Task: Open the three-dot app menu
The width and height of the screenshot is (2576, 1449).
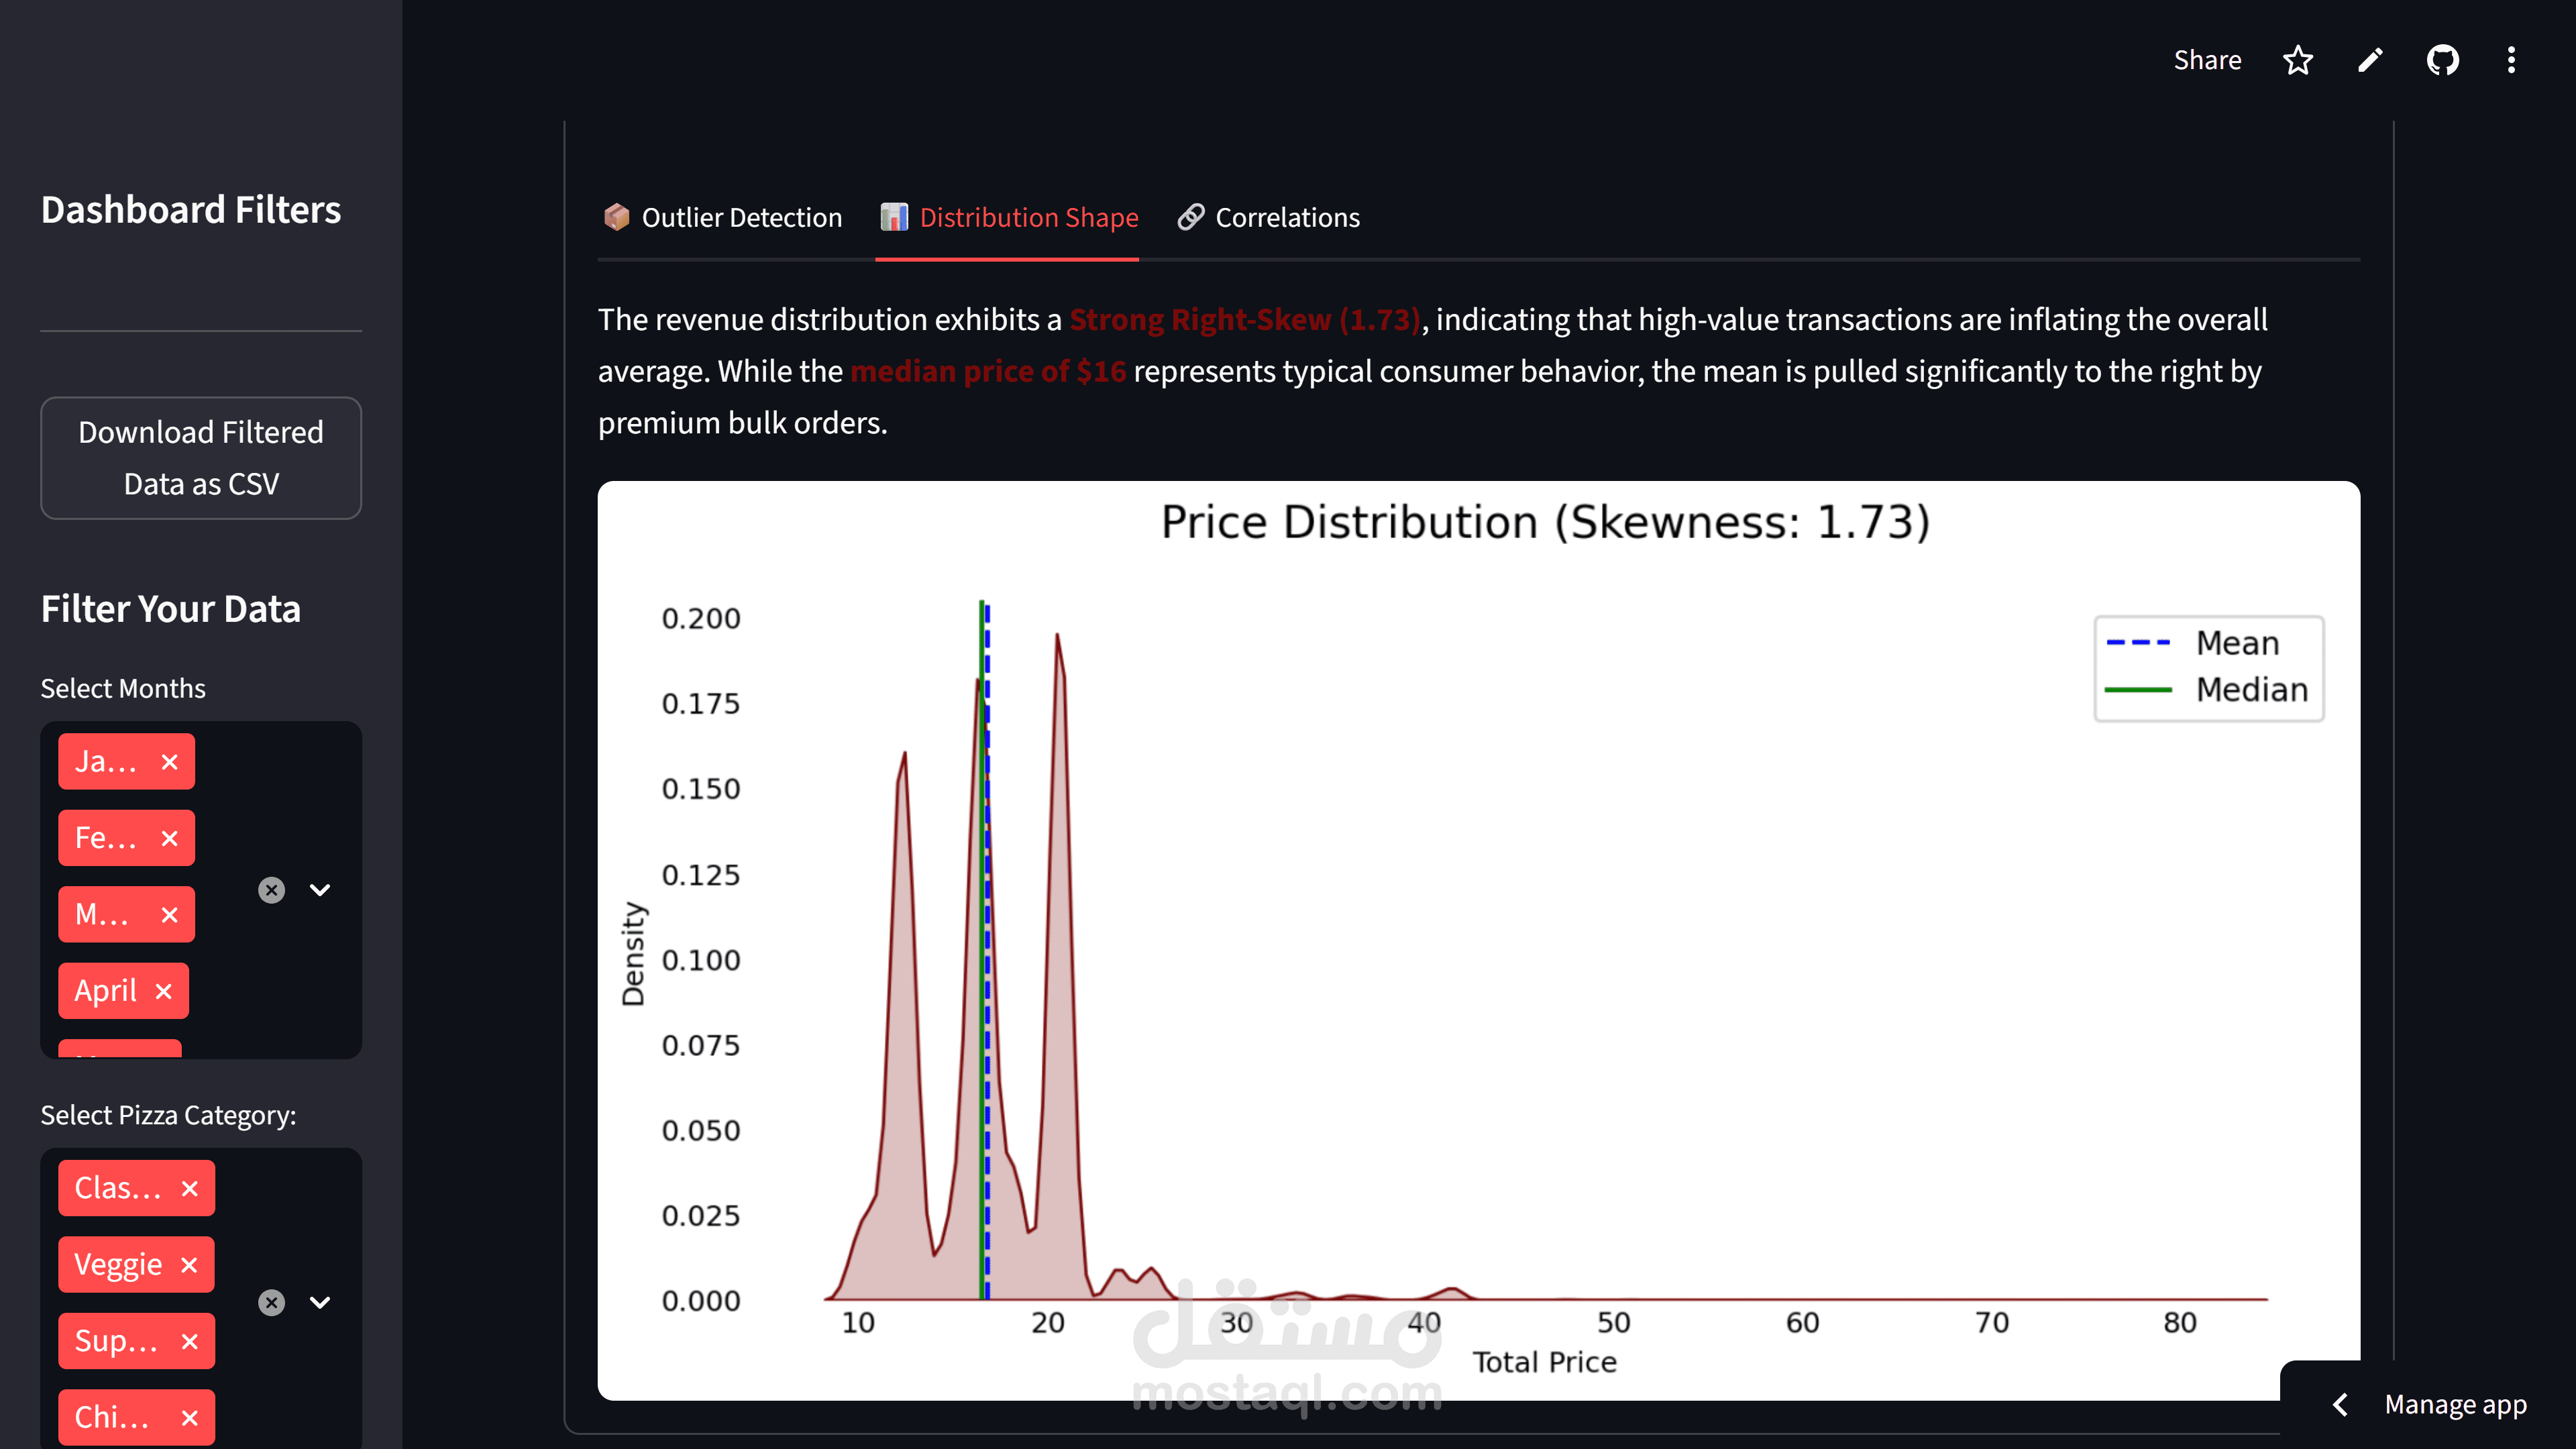Action: pos(2510,60)
